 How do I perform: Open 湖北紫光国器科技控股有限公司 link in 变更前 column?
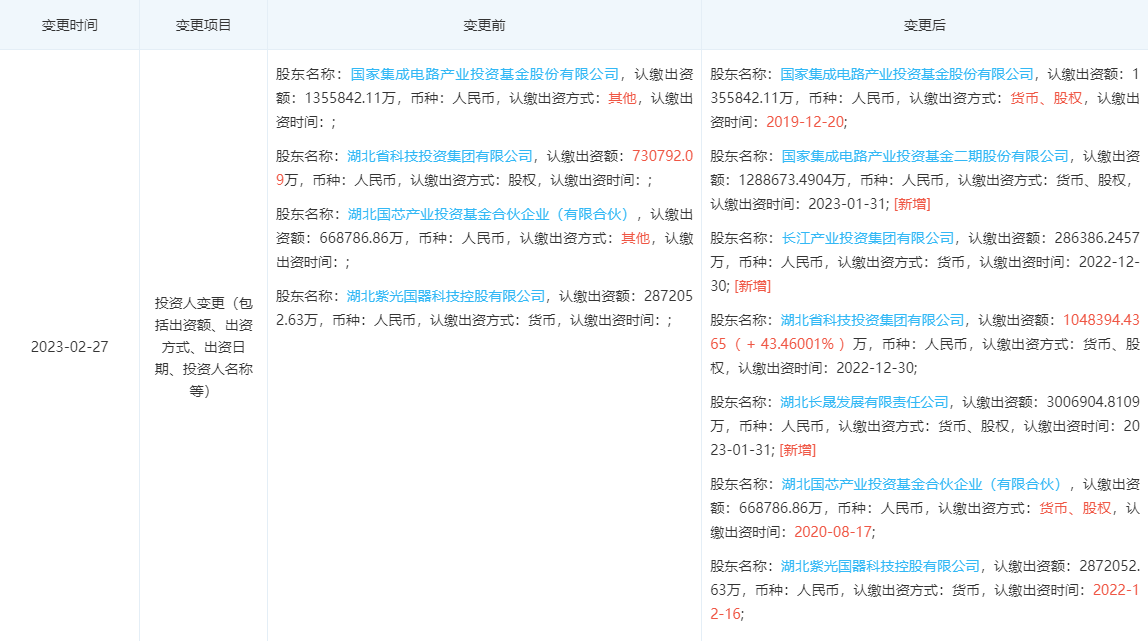[x=446, y=296]
